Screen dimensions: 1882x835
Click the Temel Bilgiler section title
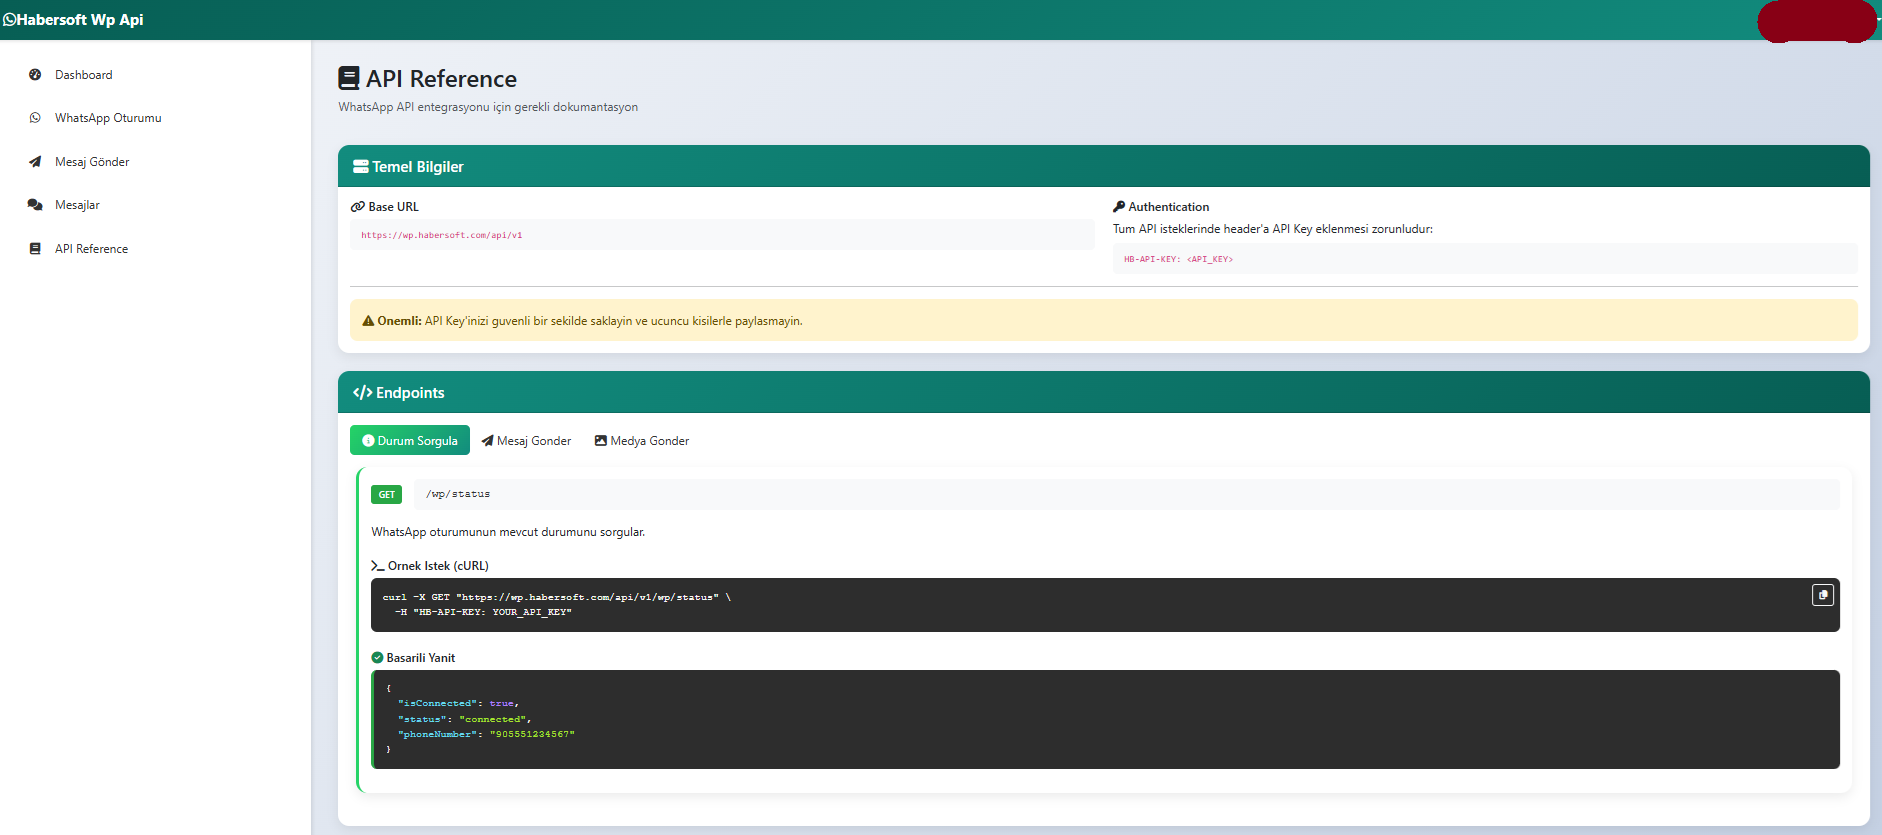[418, 167]
